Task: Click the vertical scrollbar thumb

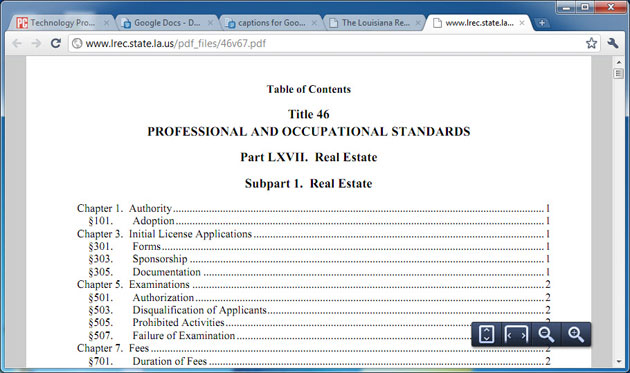Action: (x=619, y=74)
